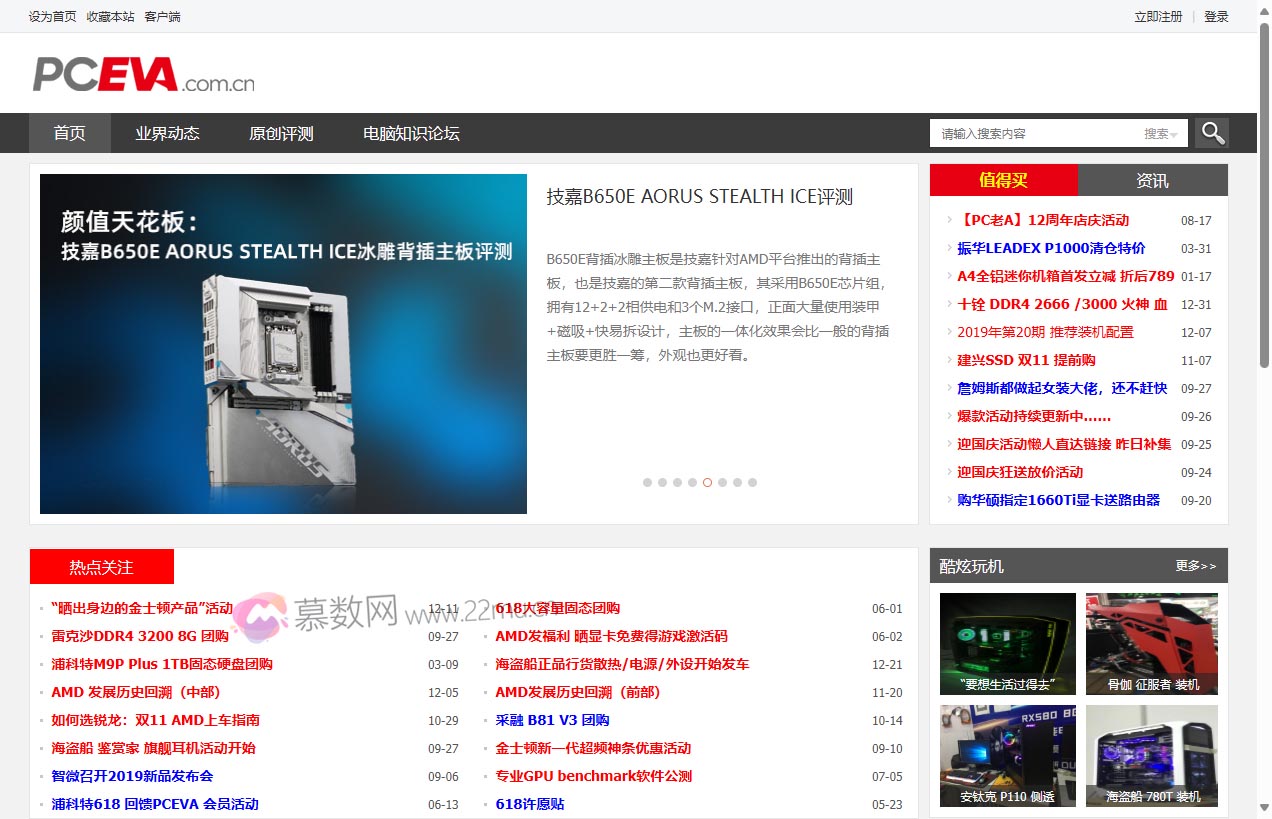This screenshot has height=819, width=1272.
Task: Click the search input field
Action: point(1035,134)
